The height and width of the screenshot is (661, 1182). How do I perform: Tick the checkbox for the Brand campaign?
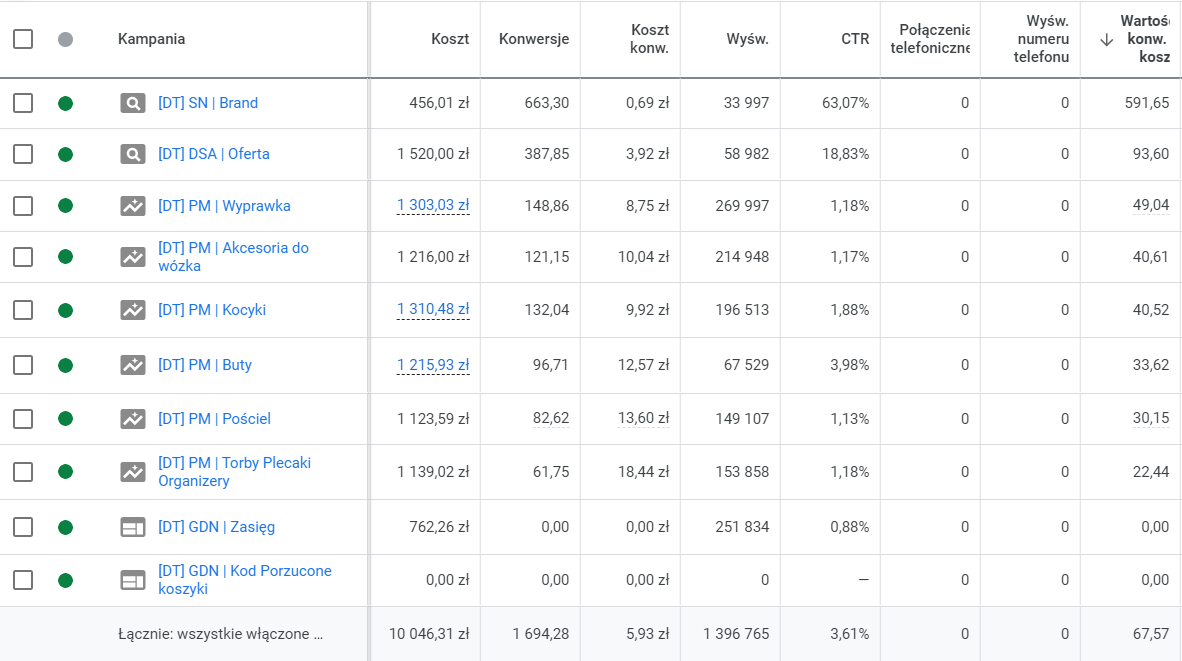pos(23,103)
